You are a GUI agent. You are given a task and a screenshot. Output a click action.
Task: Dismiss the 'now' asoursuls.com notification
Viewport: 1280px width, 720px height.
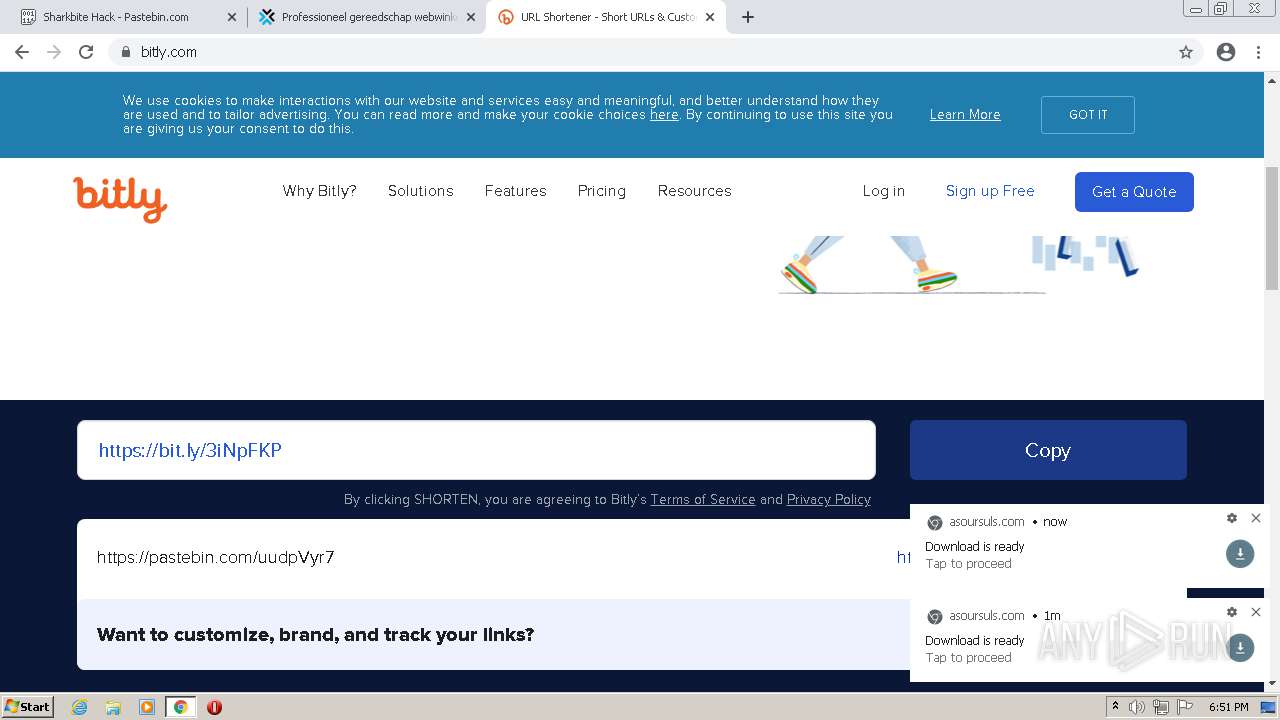pos(1256,518)
